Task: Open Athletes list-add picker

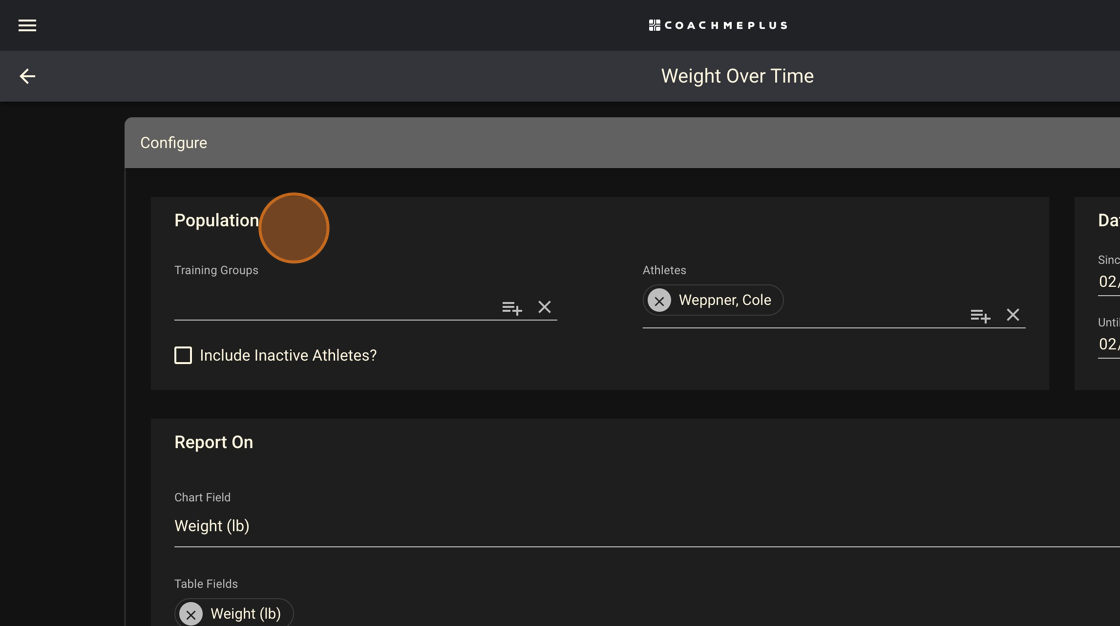Action: tap(980, 315)
